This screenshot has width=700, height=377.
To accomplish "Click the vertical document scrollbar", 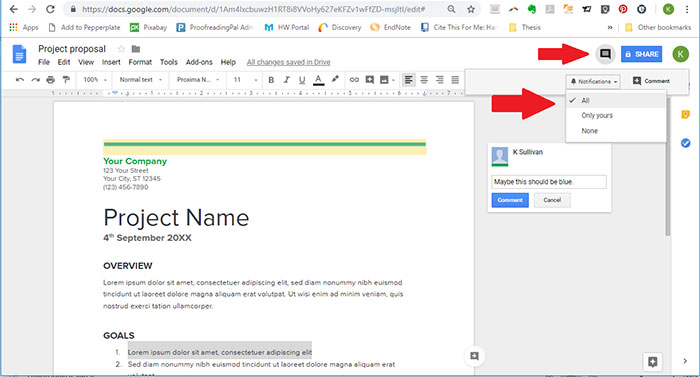I will [667, 168].
